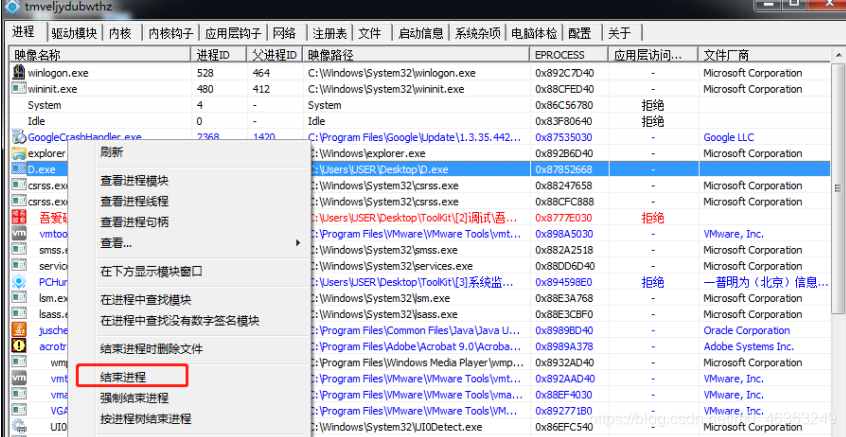The width and height of the screenshot is (846, 437).
Task: Click path C:\Windows\System32\UI0Detect.exe
Action: [395, 427]
